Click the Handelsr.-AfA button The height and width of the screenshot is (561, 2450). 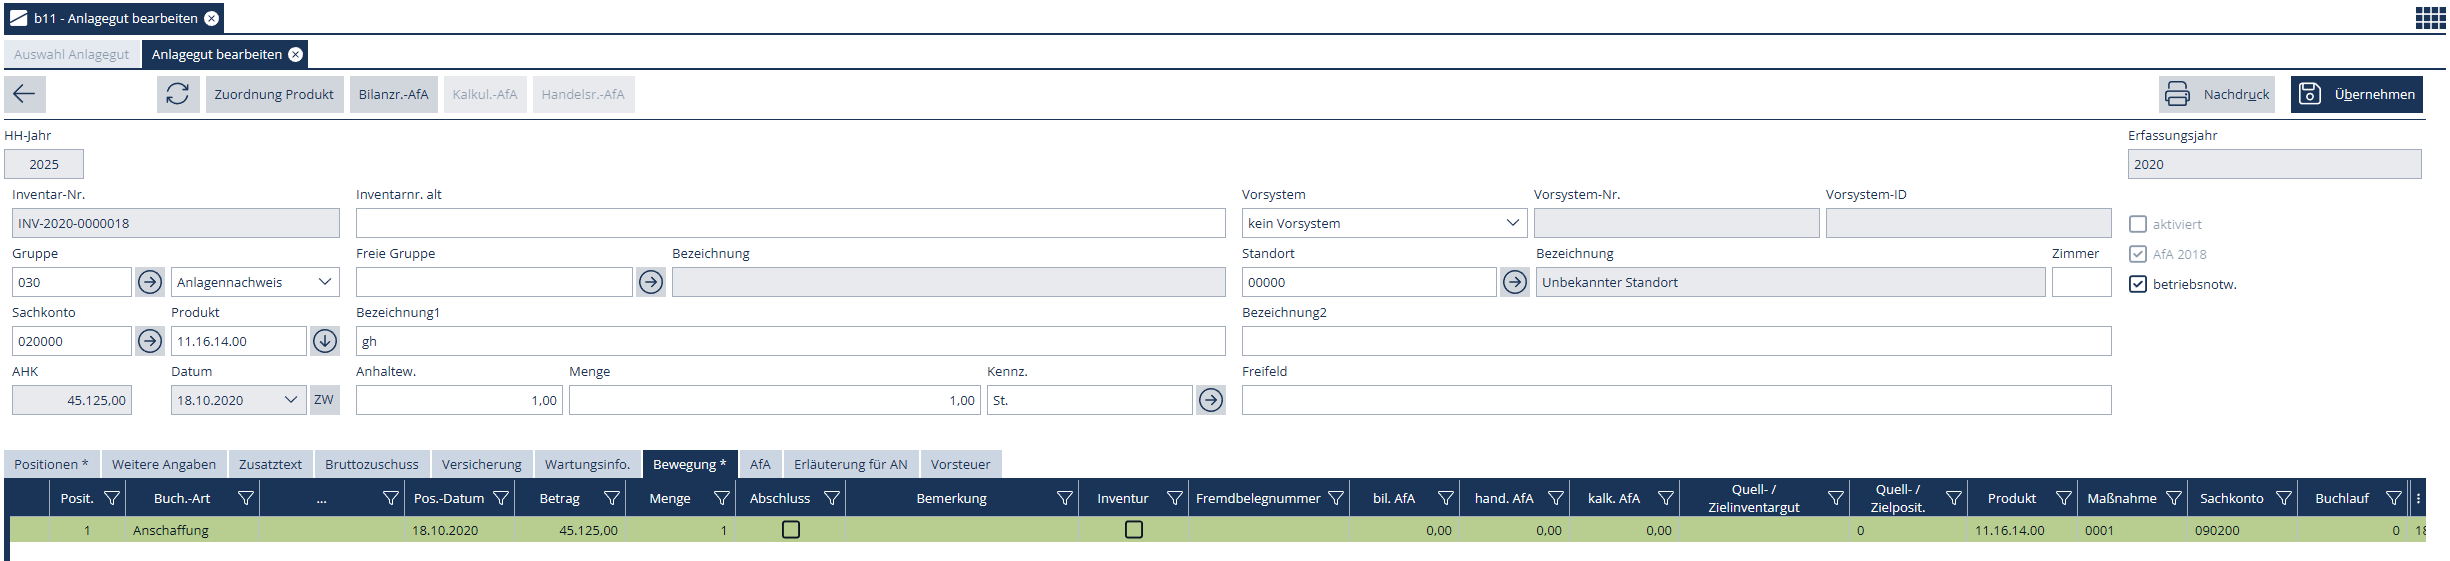coord(583,94)
